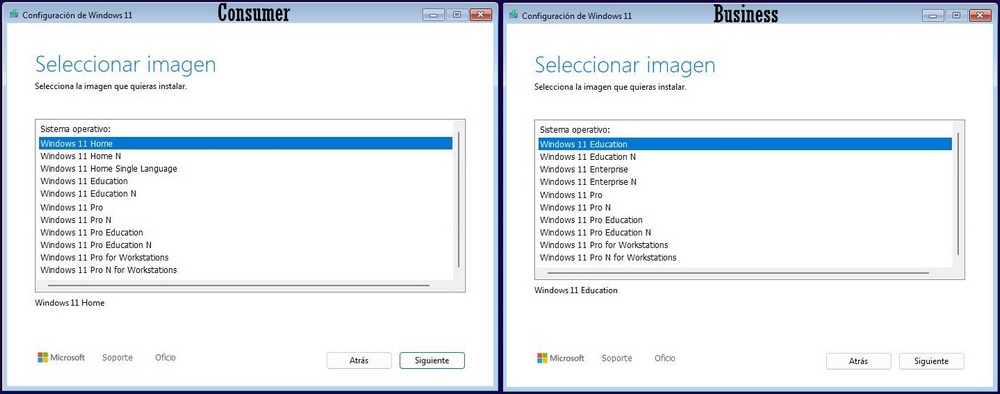Click Siguiente button in Business window
This screenshot has height=394, width=1000.
pos(931,361)
